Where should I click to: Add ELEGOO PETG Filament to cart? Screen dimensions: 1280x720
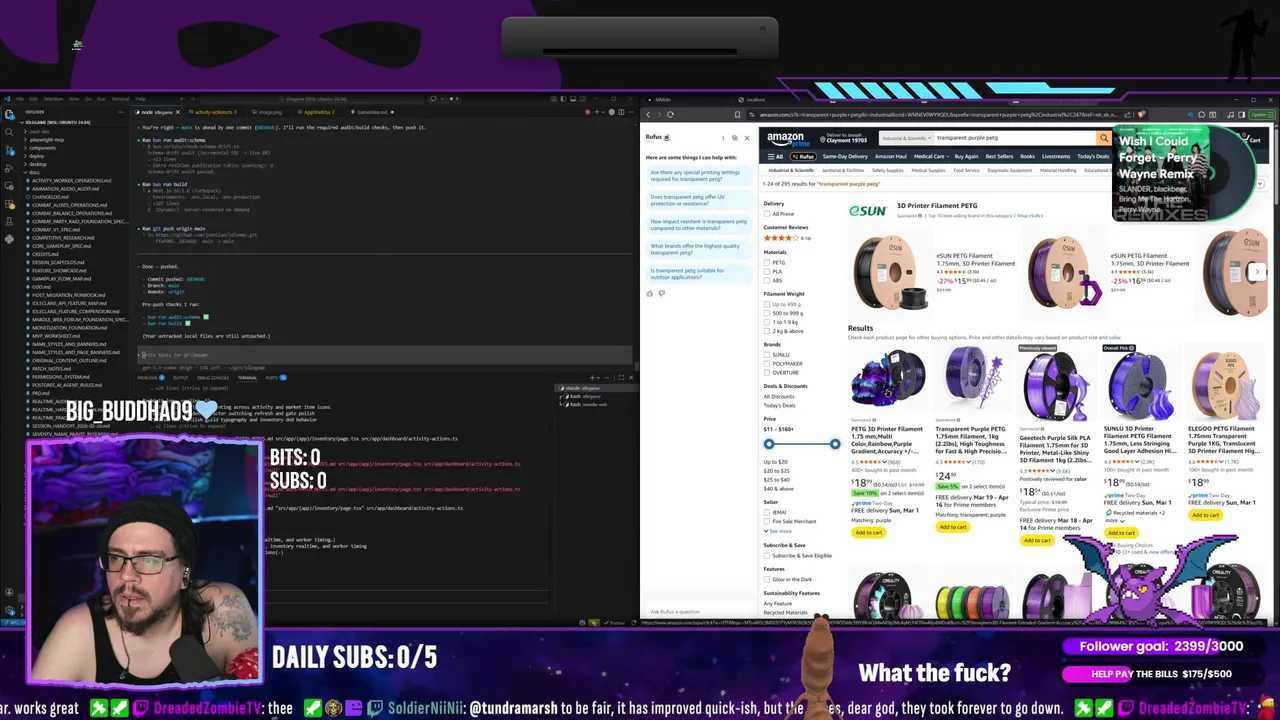[1205, 515]
